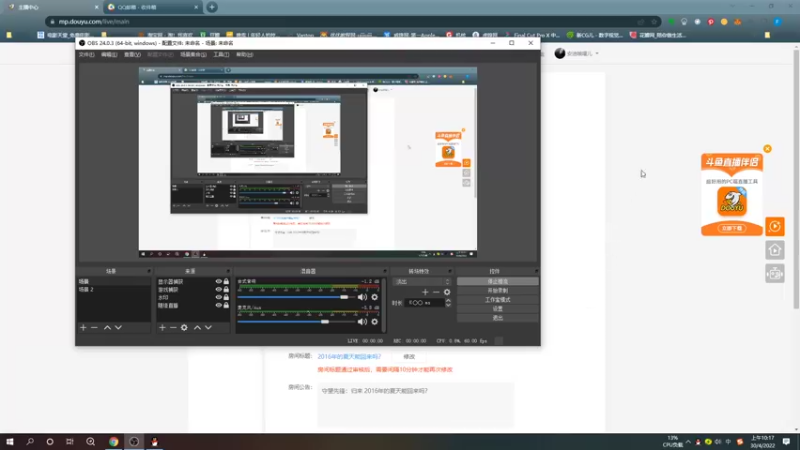Open the taskbar search magnifier
The image size is (800, 450).
[x=30, y=441]
